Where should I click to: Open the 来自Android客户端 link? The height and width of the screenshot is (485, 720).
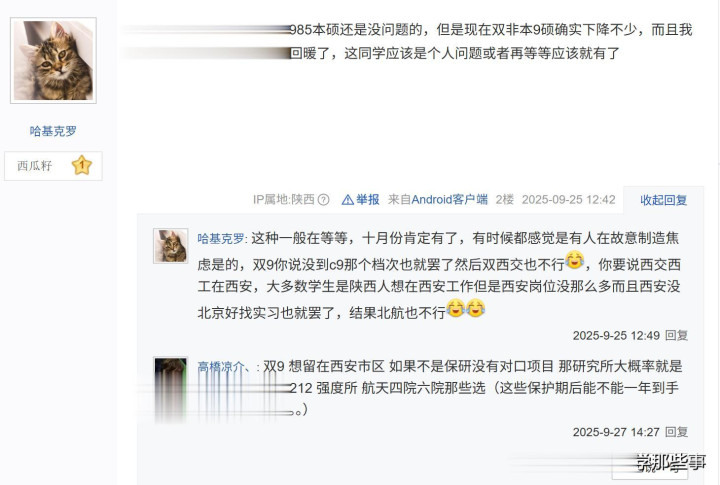[x=438, y=199]
